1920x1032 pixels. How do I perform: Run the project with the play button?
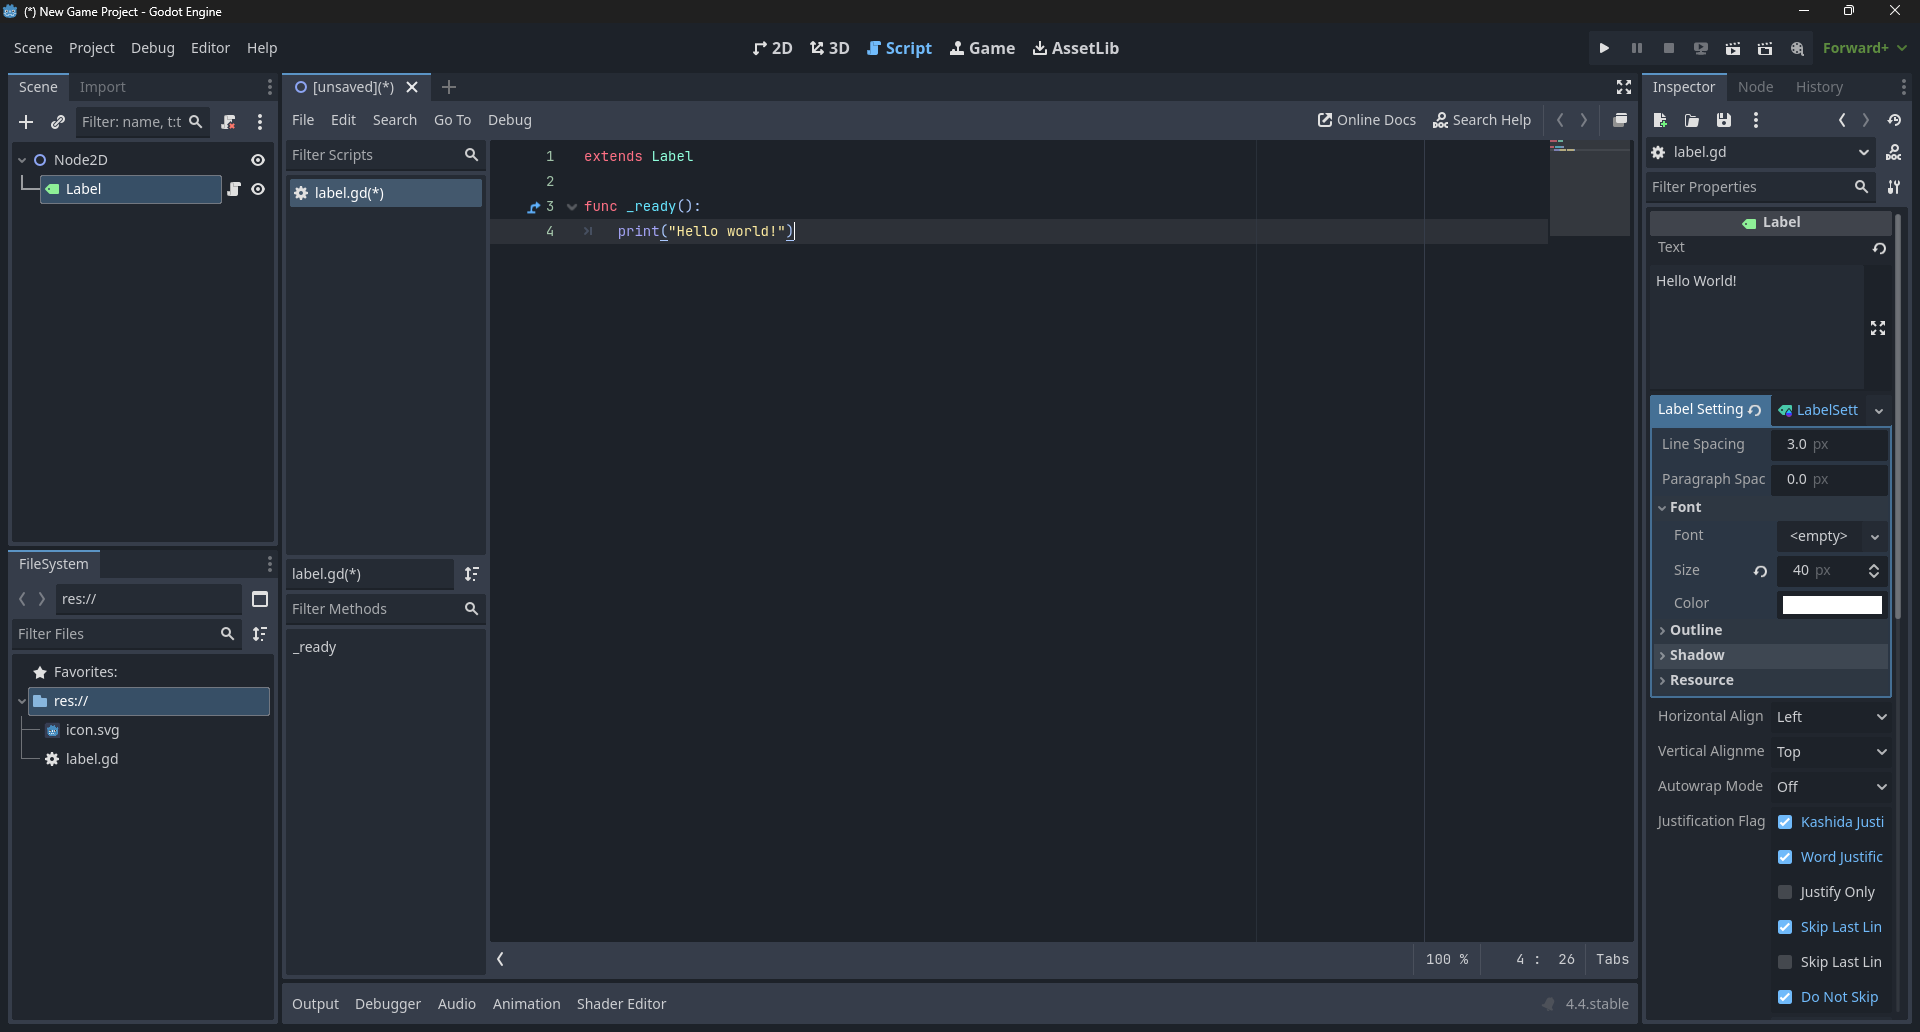coord(1604,48)
